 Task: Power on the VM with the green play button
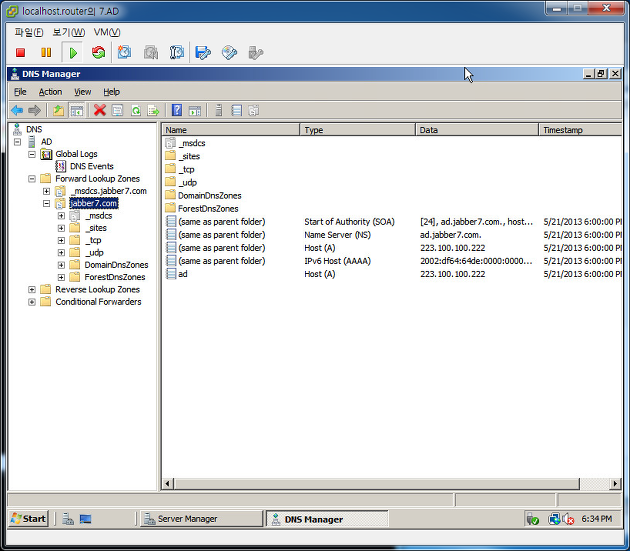pyautogui.click(x=73, y=53)
